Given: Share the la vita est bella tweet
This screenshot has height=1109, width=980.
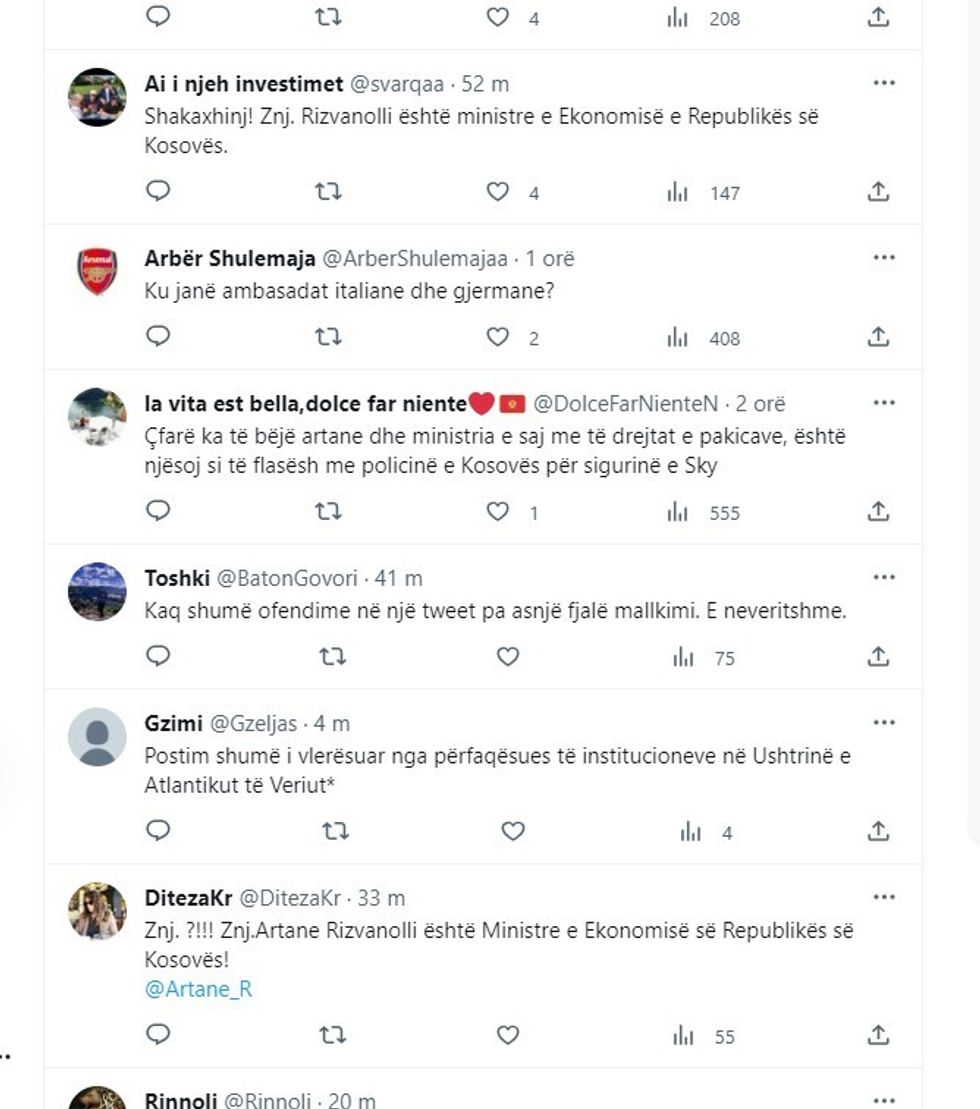Looking at the screenshot, I should click(878, 512).
